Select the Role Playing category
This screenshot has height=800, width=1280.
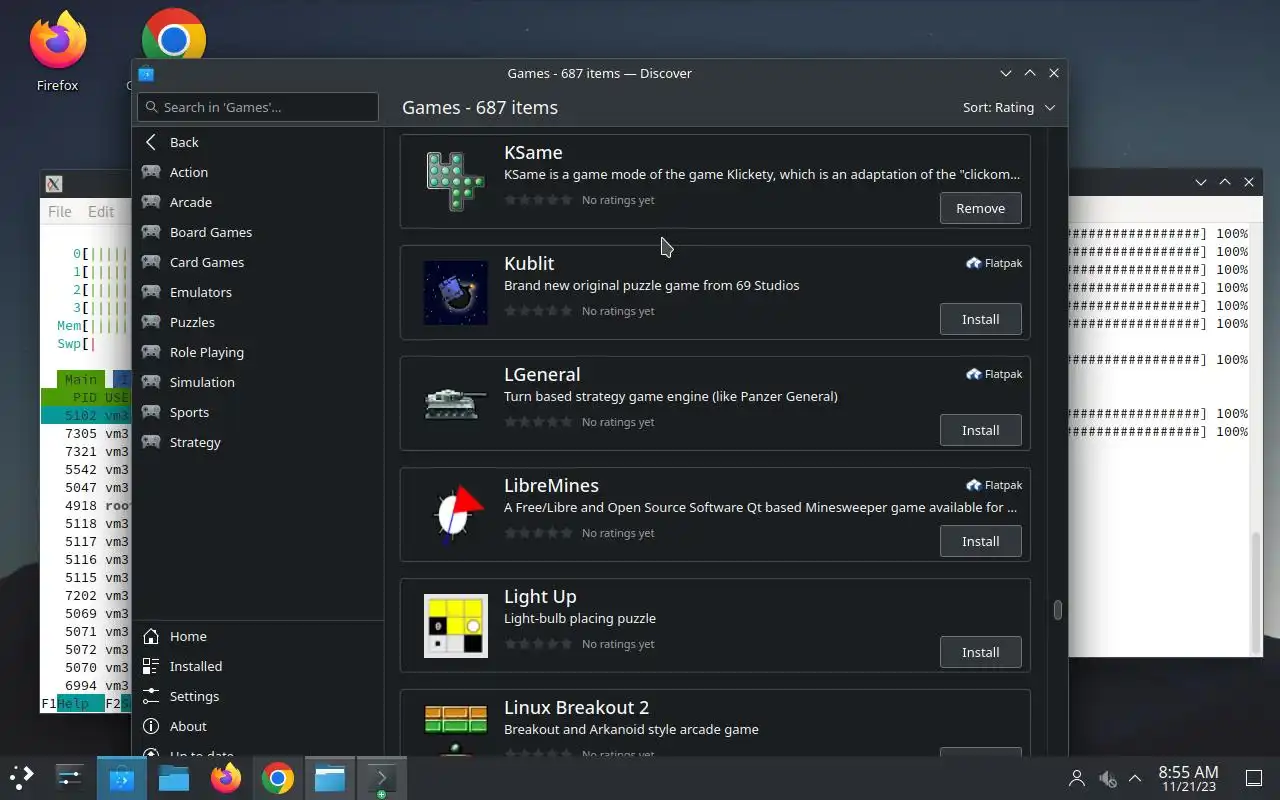coord(257,352)
